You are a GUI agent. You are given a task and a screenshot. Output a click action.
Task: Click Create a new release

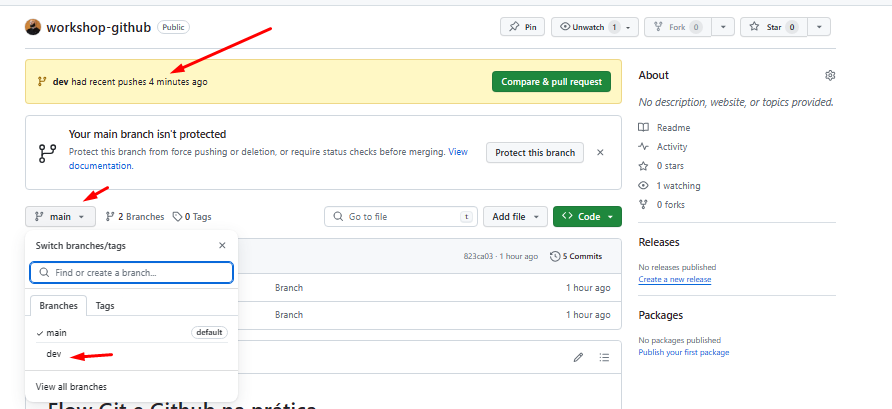coord(675,279)
